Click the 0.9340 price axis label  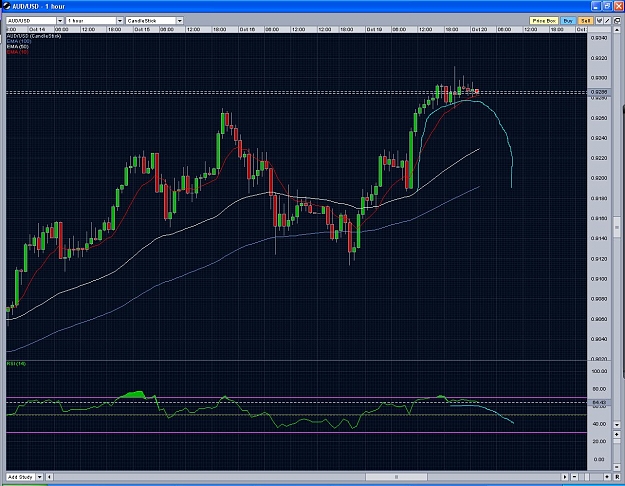[599, 38]
